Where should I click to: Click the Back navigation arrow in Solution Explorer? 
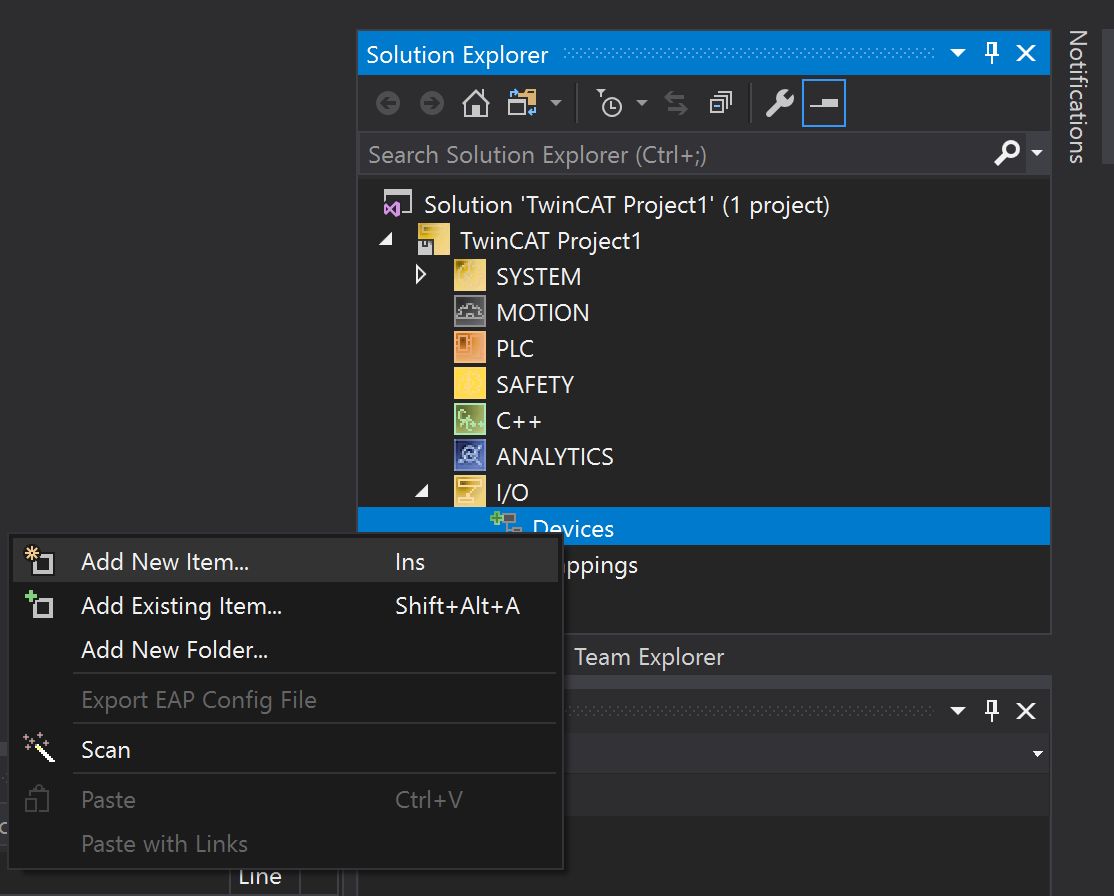(x=388, y=103)
